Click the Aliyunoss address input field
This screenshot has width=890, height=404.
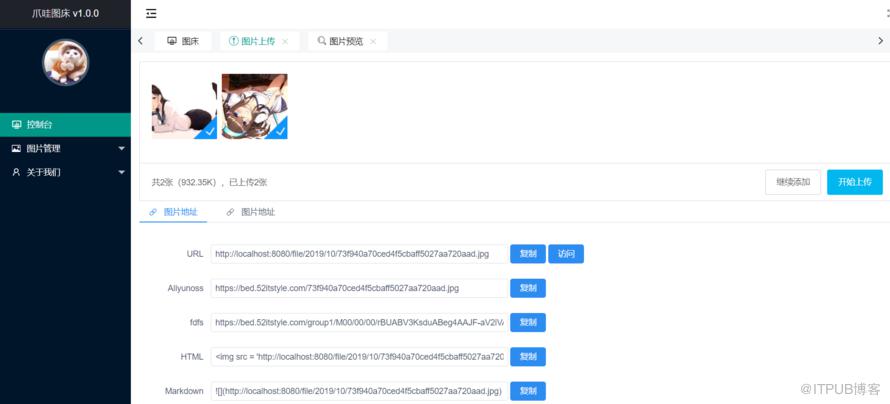coord(359,288)
